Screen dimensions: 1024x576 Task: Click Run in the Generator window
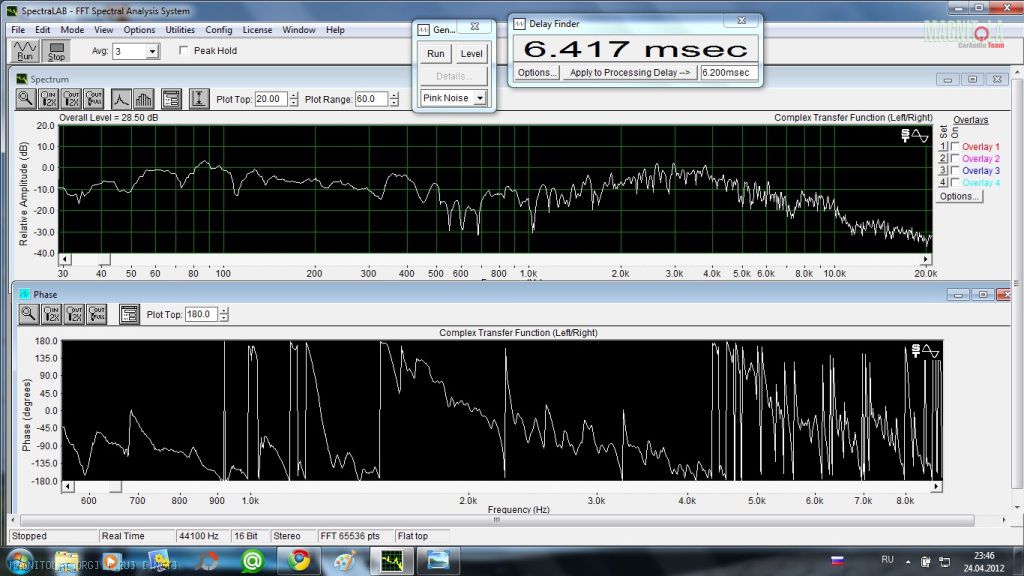[x=435, y=54]
